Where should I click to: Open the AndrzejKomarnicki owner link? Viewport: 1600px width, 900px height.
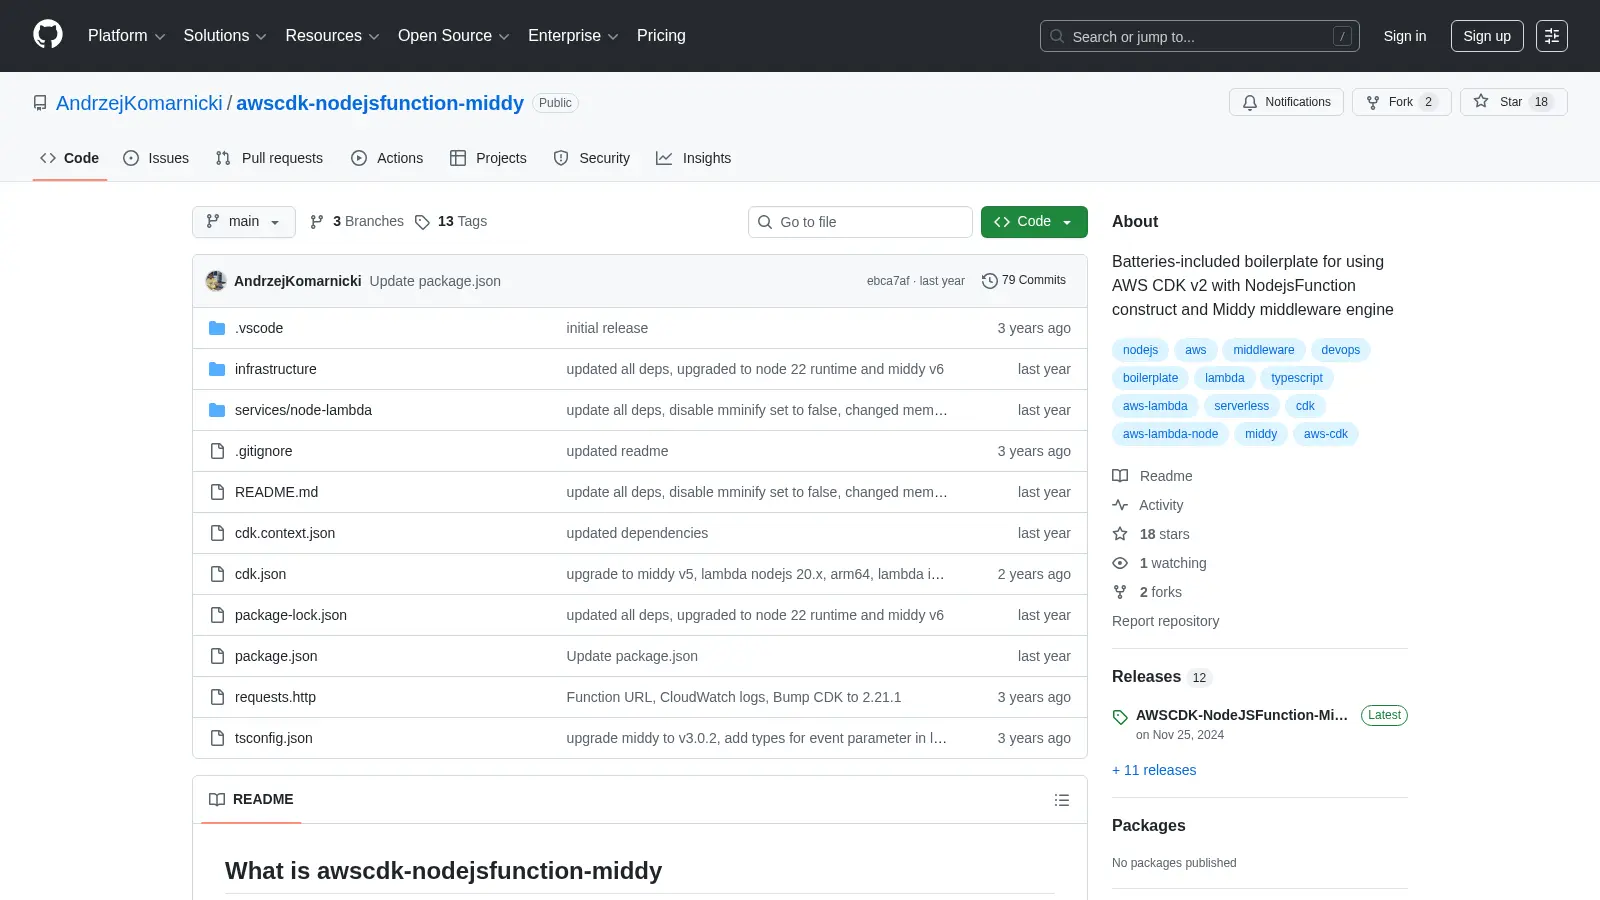click(x=139, y=103)
